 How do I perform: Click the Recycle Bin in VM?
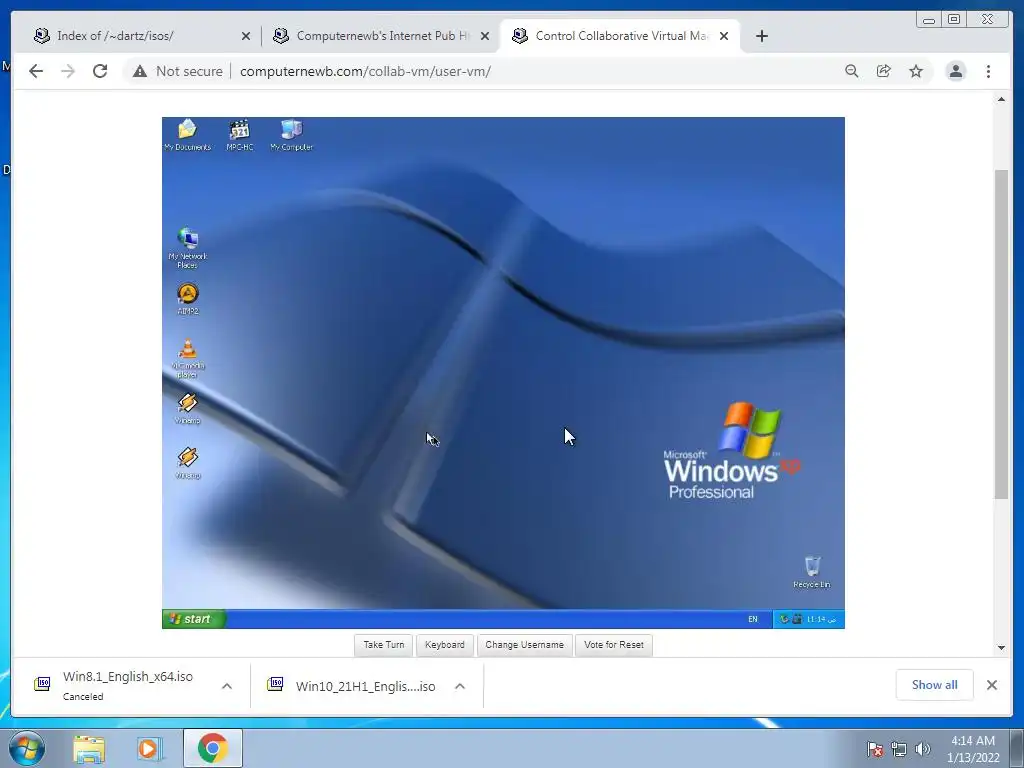[812, 572]
